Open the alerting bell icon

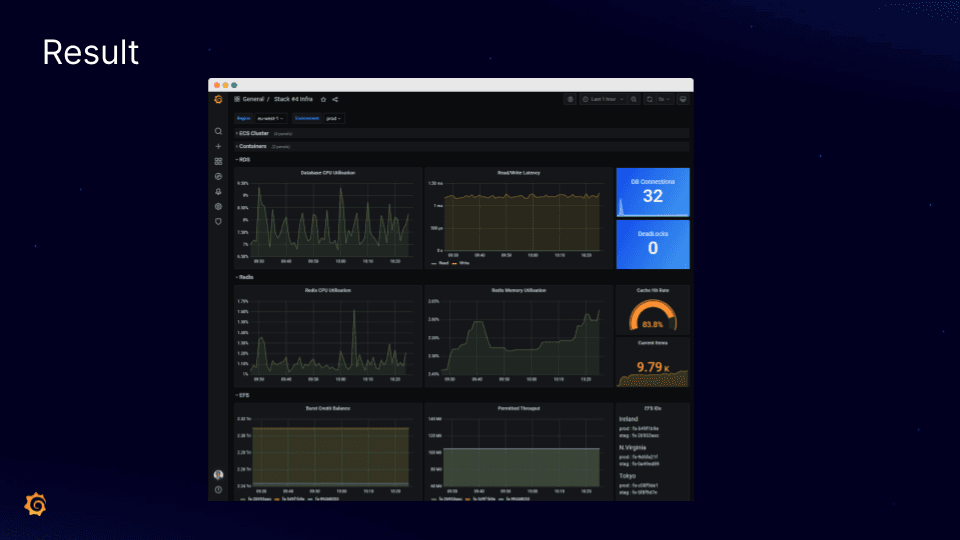(x=218, y=192)
